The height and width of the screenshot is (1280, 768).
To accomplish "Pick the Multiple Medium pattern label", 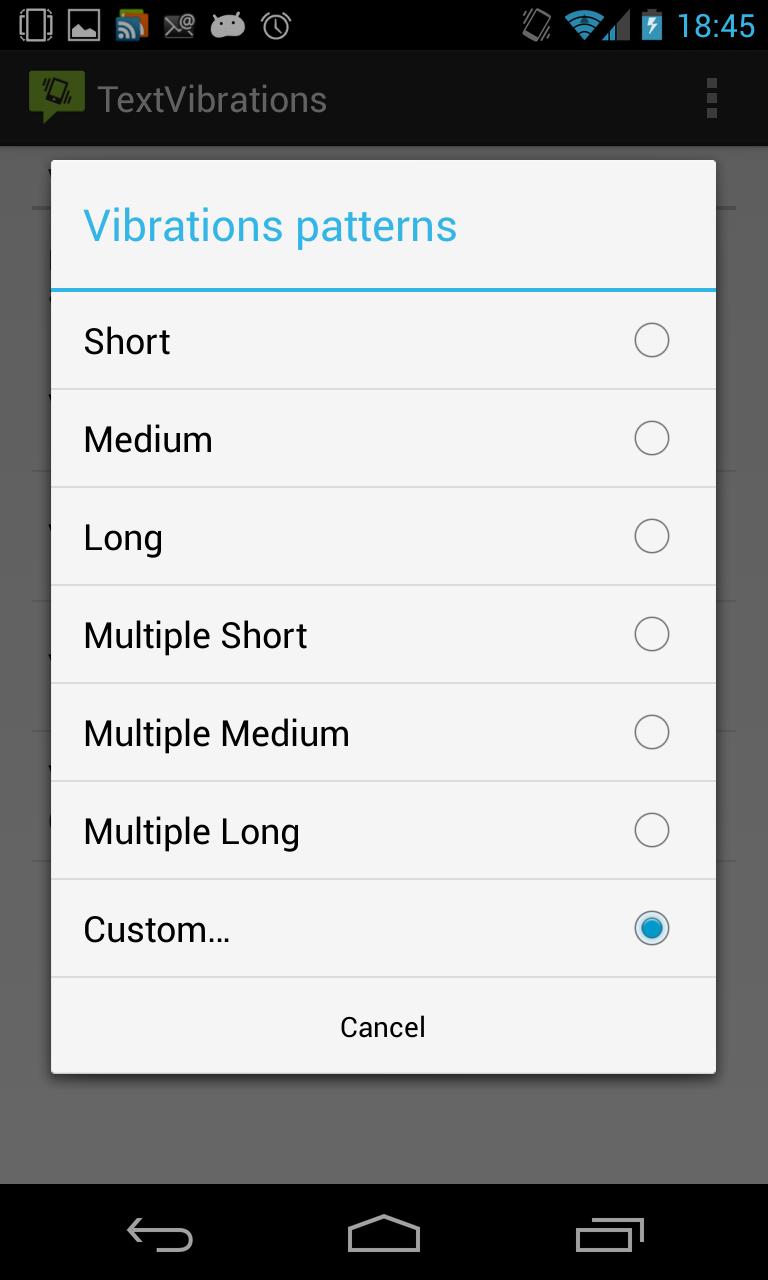I will 217,733.
